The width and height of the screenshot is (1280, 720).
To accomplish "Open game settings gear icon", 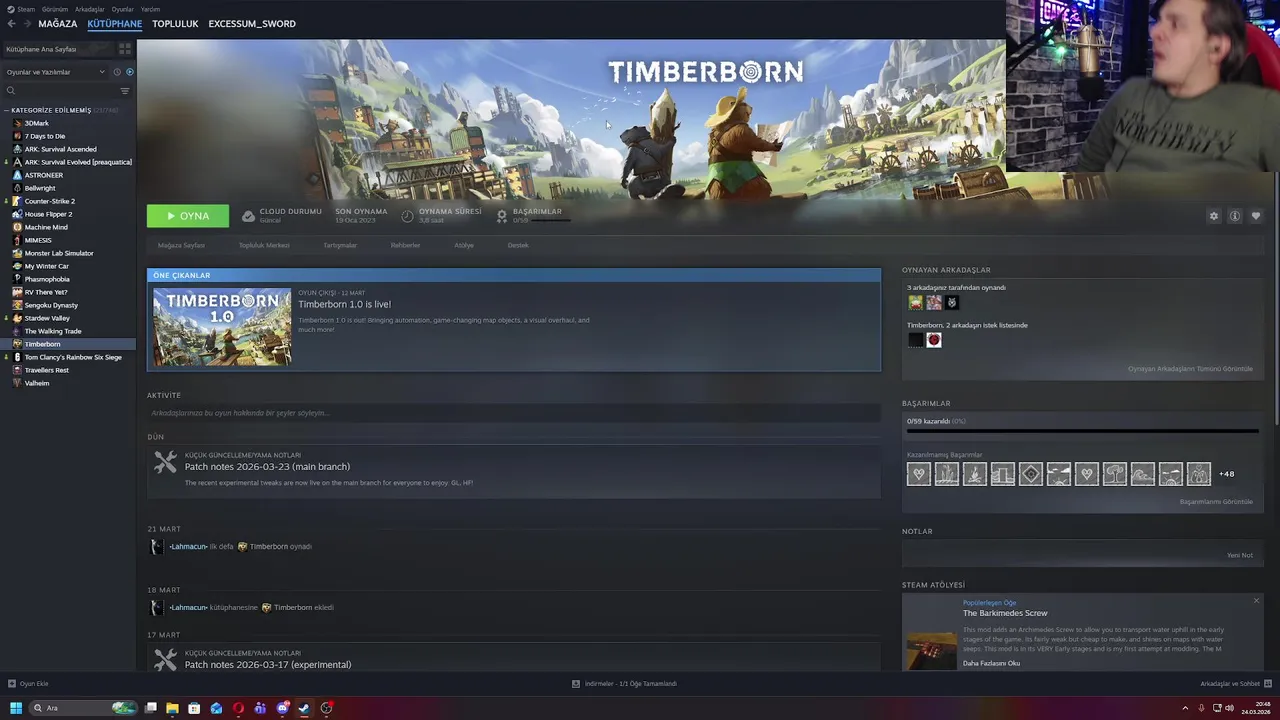I will 1214,216.
